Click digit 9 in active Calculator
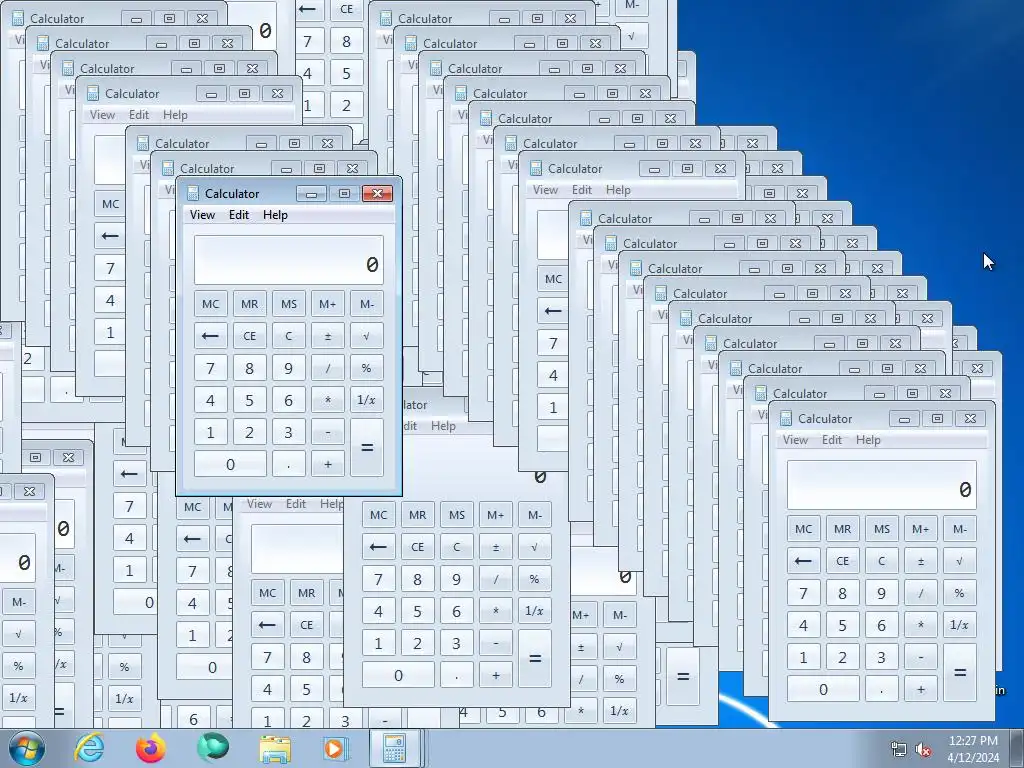Screen dimensions: 1024x768 click(289, 368)
